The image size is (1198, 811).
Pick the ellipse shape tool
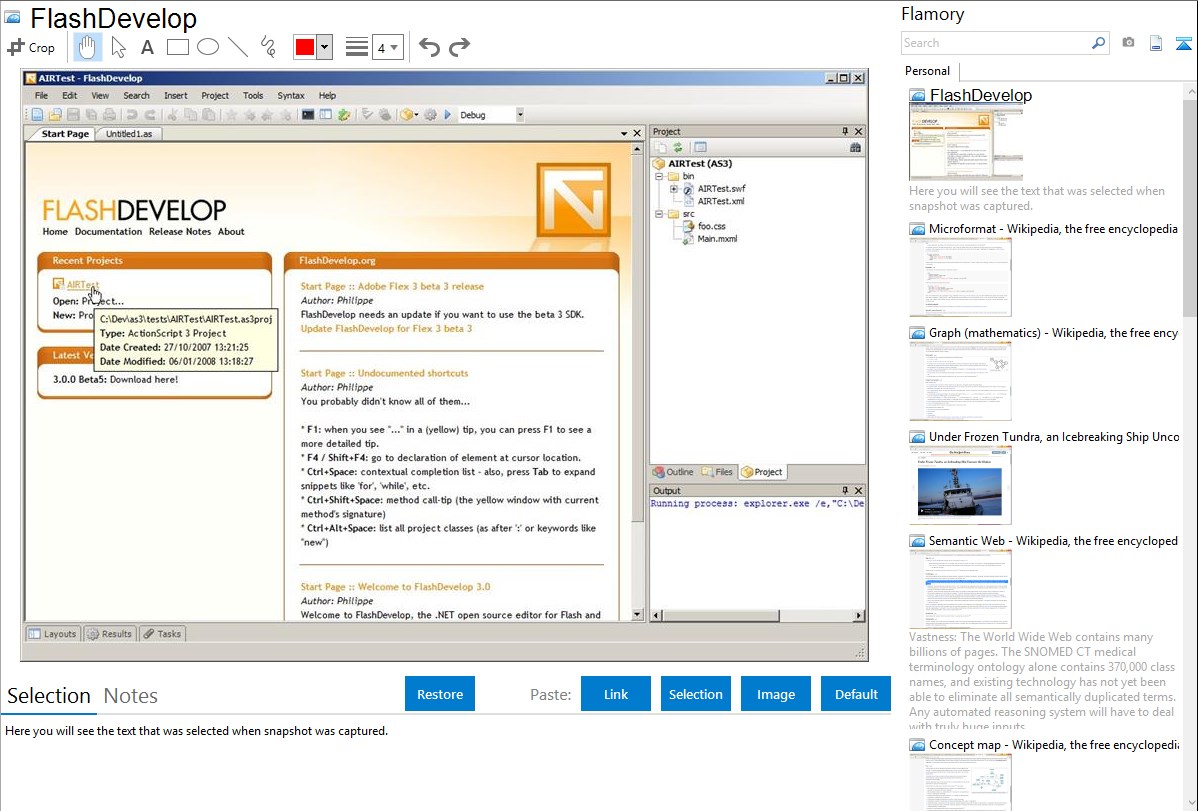coord(207,47)
